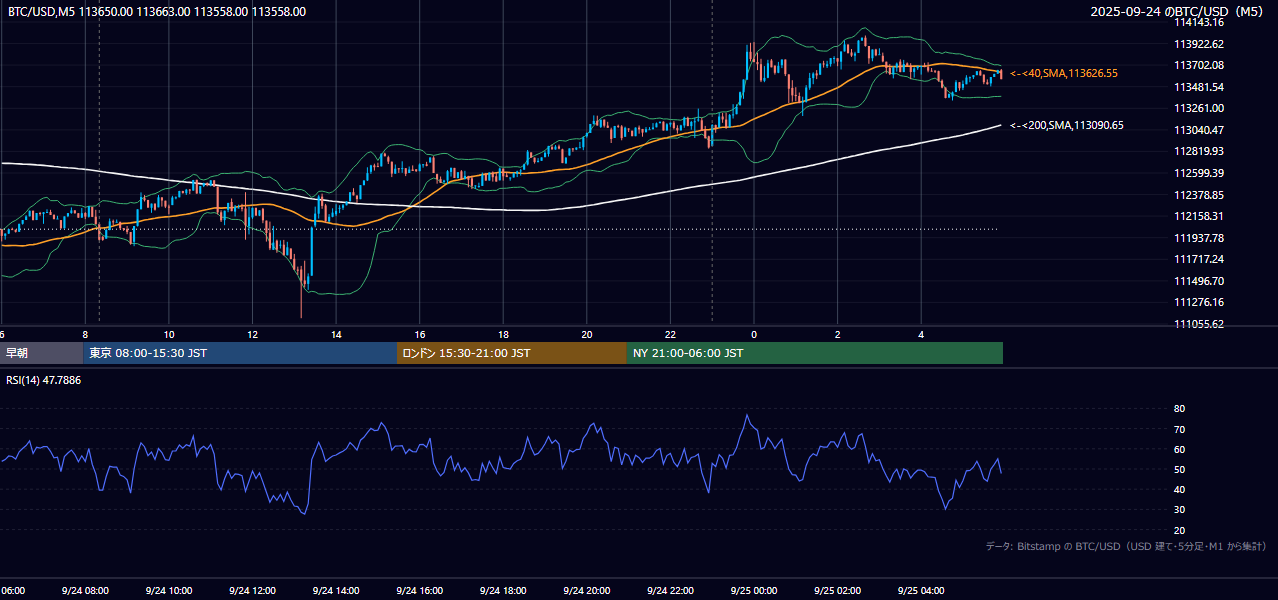Click price axis label 111937.78
Image resolution: width=1278 pixels, height=600 pixels.
[1199, 238]
